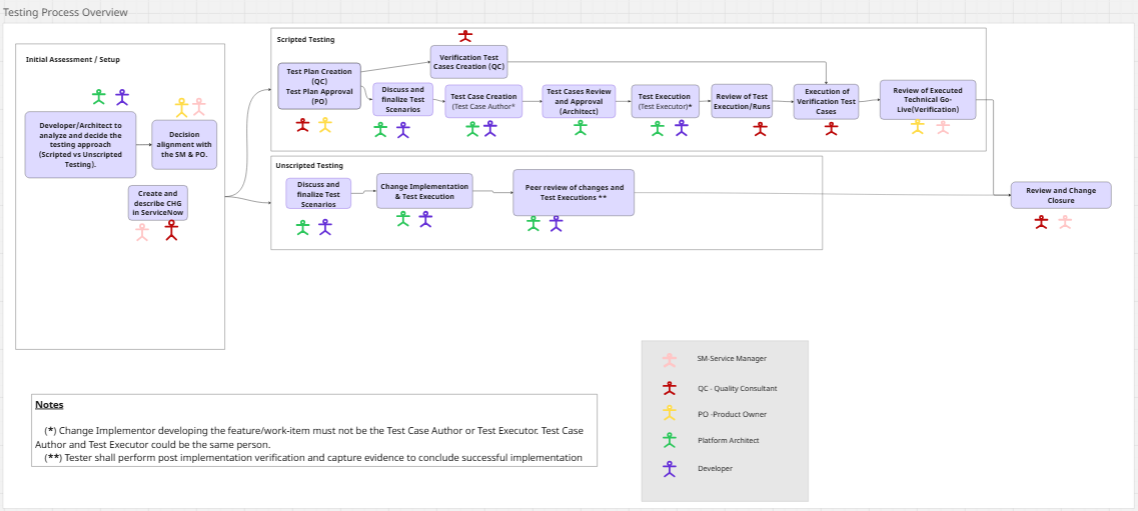Click the double-asterisk Tester post implementation note
The width and height of the screenshot is (1138, 511).
(314, 458)
